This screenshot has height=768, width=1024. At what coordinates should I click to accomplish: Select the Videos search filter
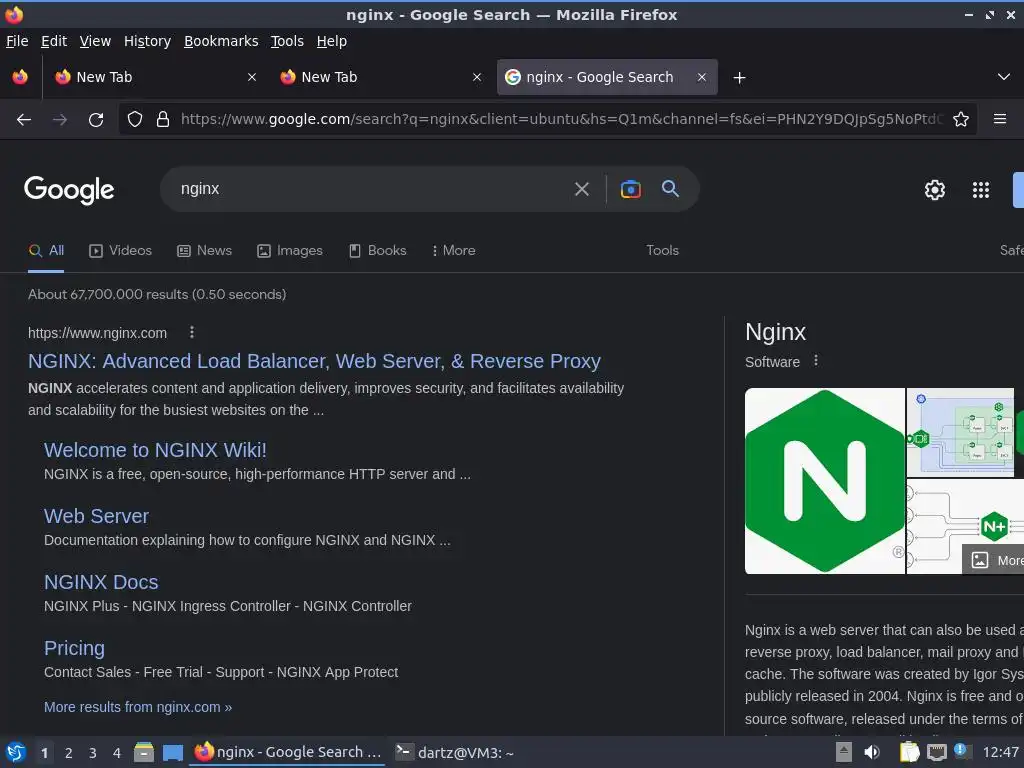(x=121, y=251)
